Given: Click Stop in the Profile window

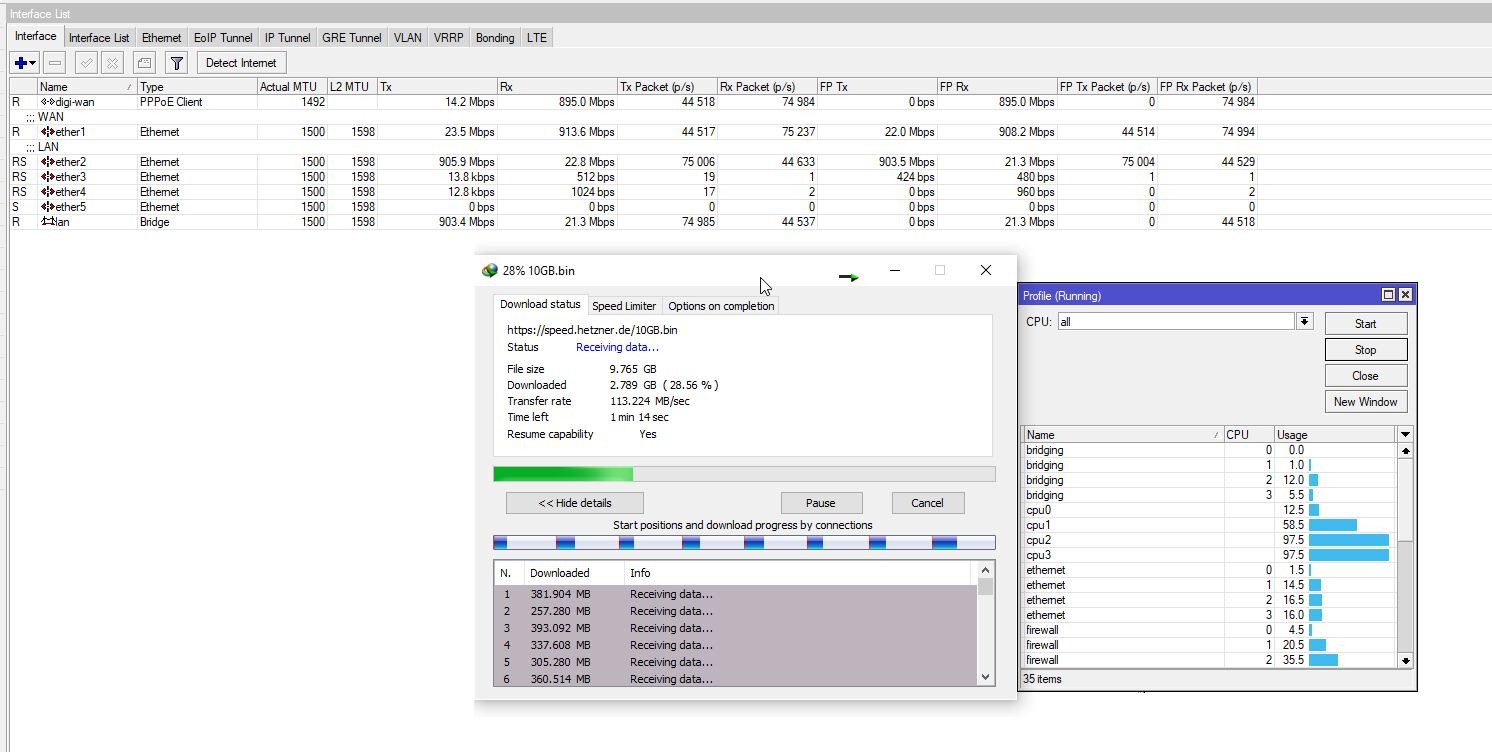Looking at the screenshot, I should [x=1366, y=350].
